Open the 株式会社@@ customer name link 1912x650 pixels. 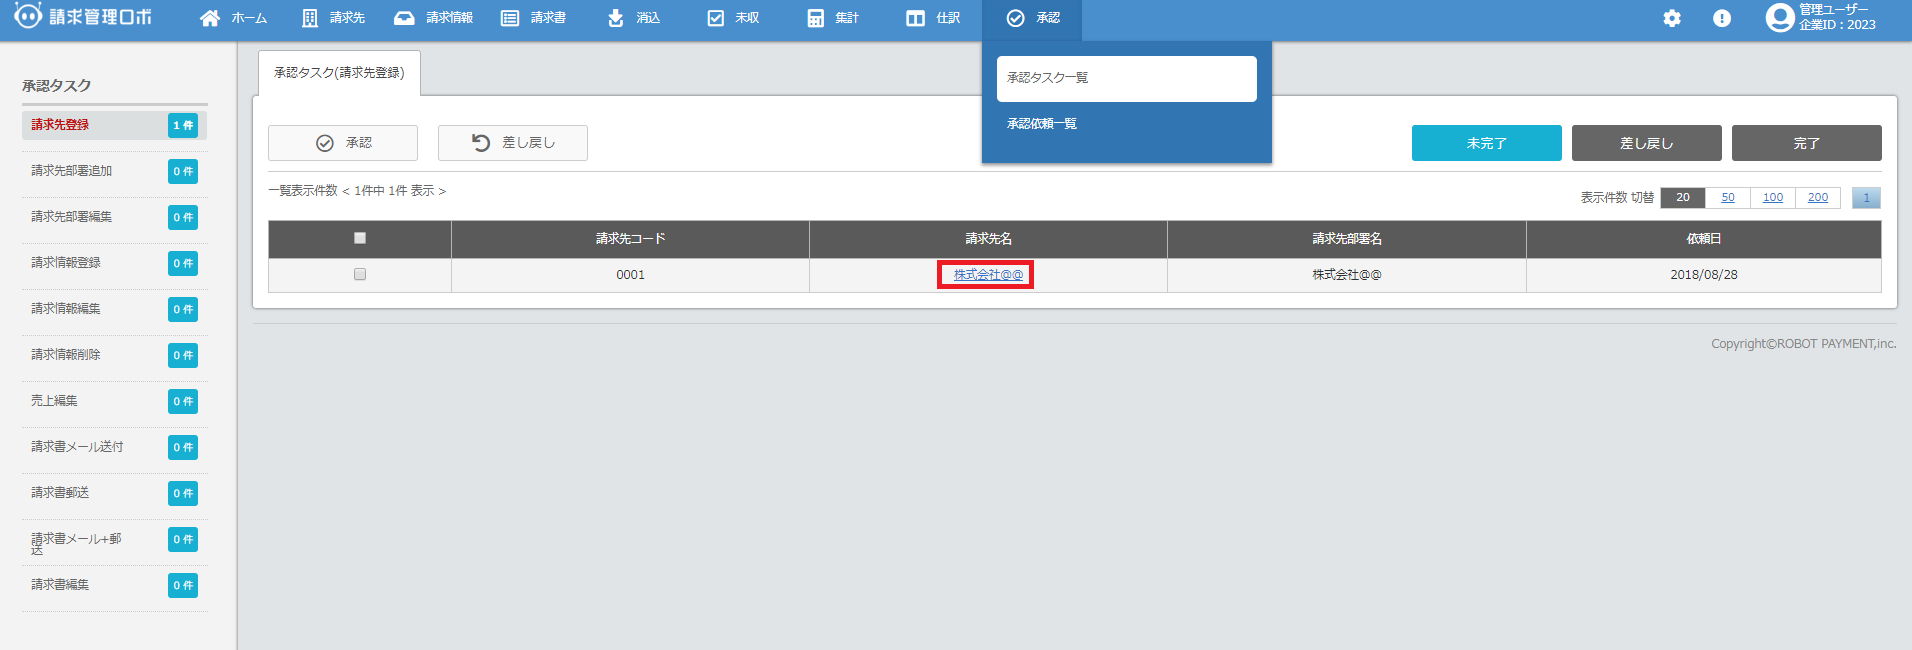988,275
